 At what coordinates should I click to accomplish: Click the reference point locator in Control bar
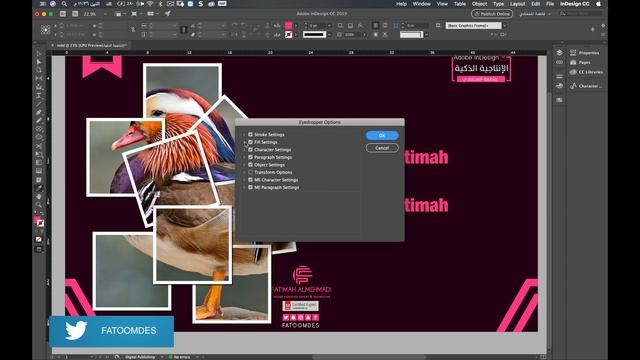45,29
